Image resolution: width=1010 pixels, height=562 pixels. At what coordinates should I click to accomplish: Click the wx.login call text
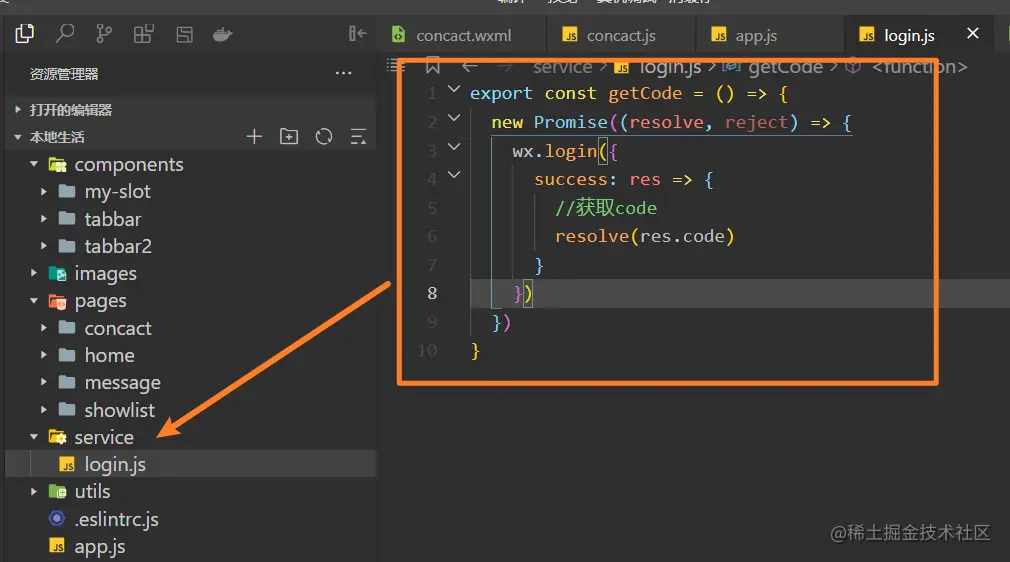[x=555, y=151]
